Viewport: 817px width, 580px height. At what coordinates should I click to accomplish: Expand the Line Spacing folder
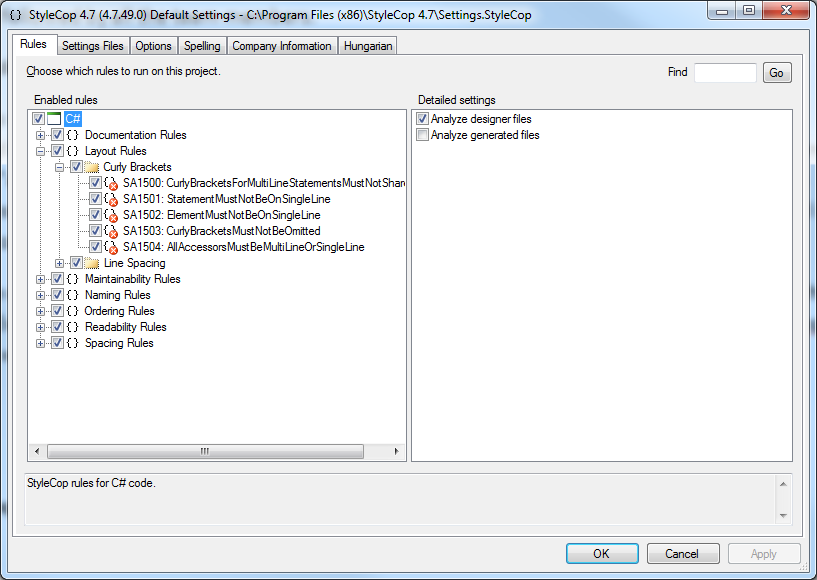point(59,264)
